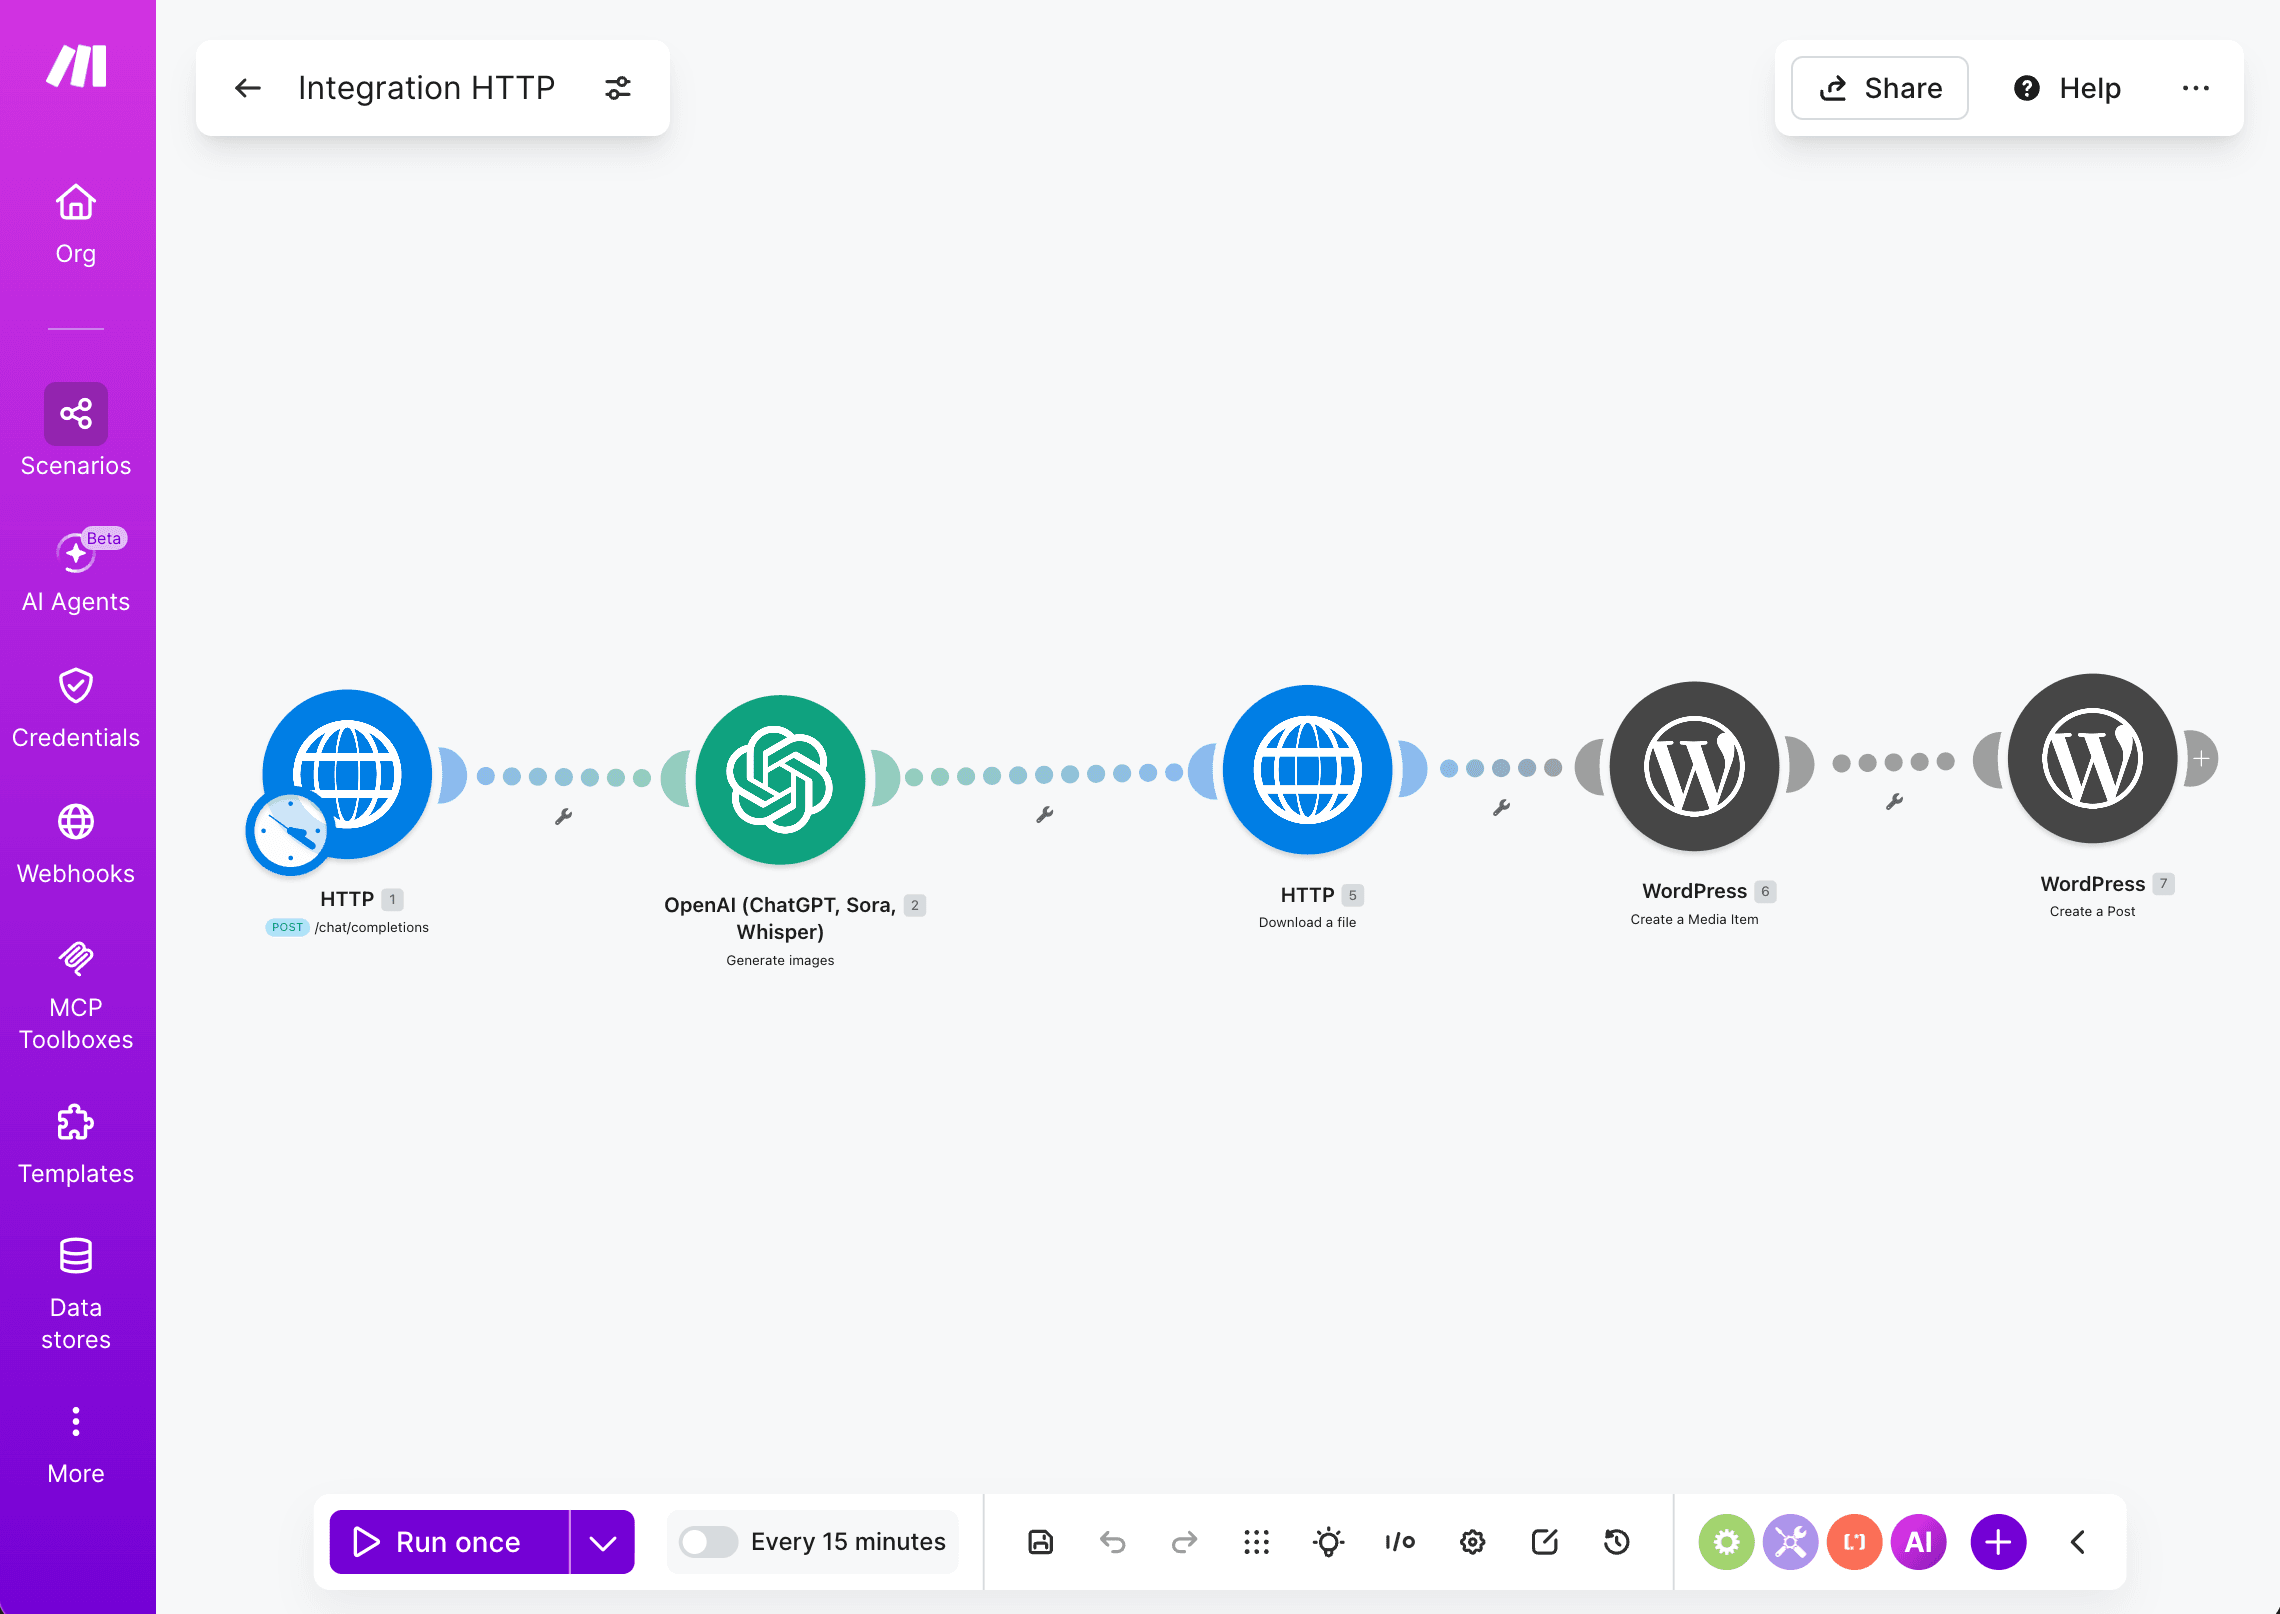Open the history clock icon
Image resolution: width=2280 pixels, height=1614 pixels.
[x=1616, y=1542]
